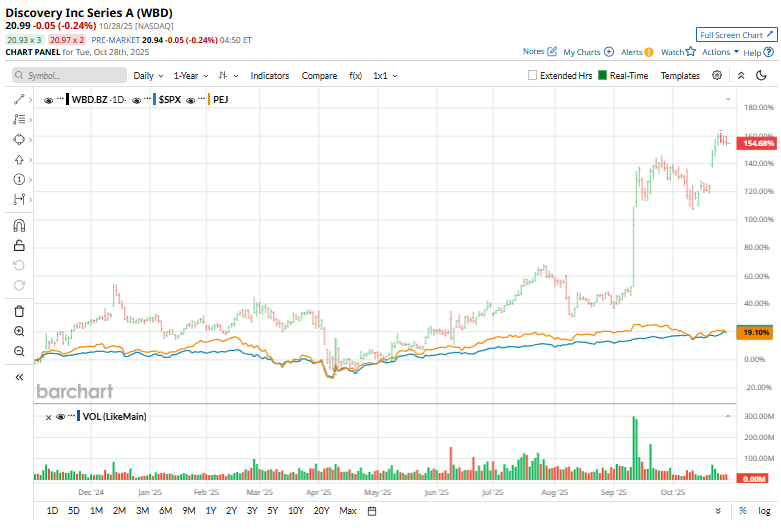Select the 20Y time range
This screenshot has width=781, height=532.
[x=321, y=511]
